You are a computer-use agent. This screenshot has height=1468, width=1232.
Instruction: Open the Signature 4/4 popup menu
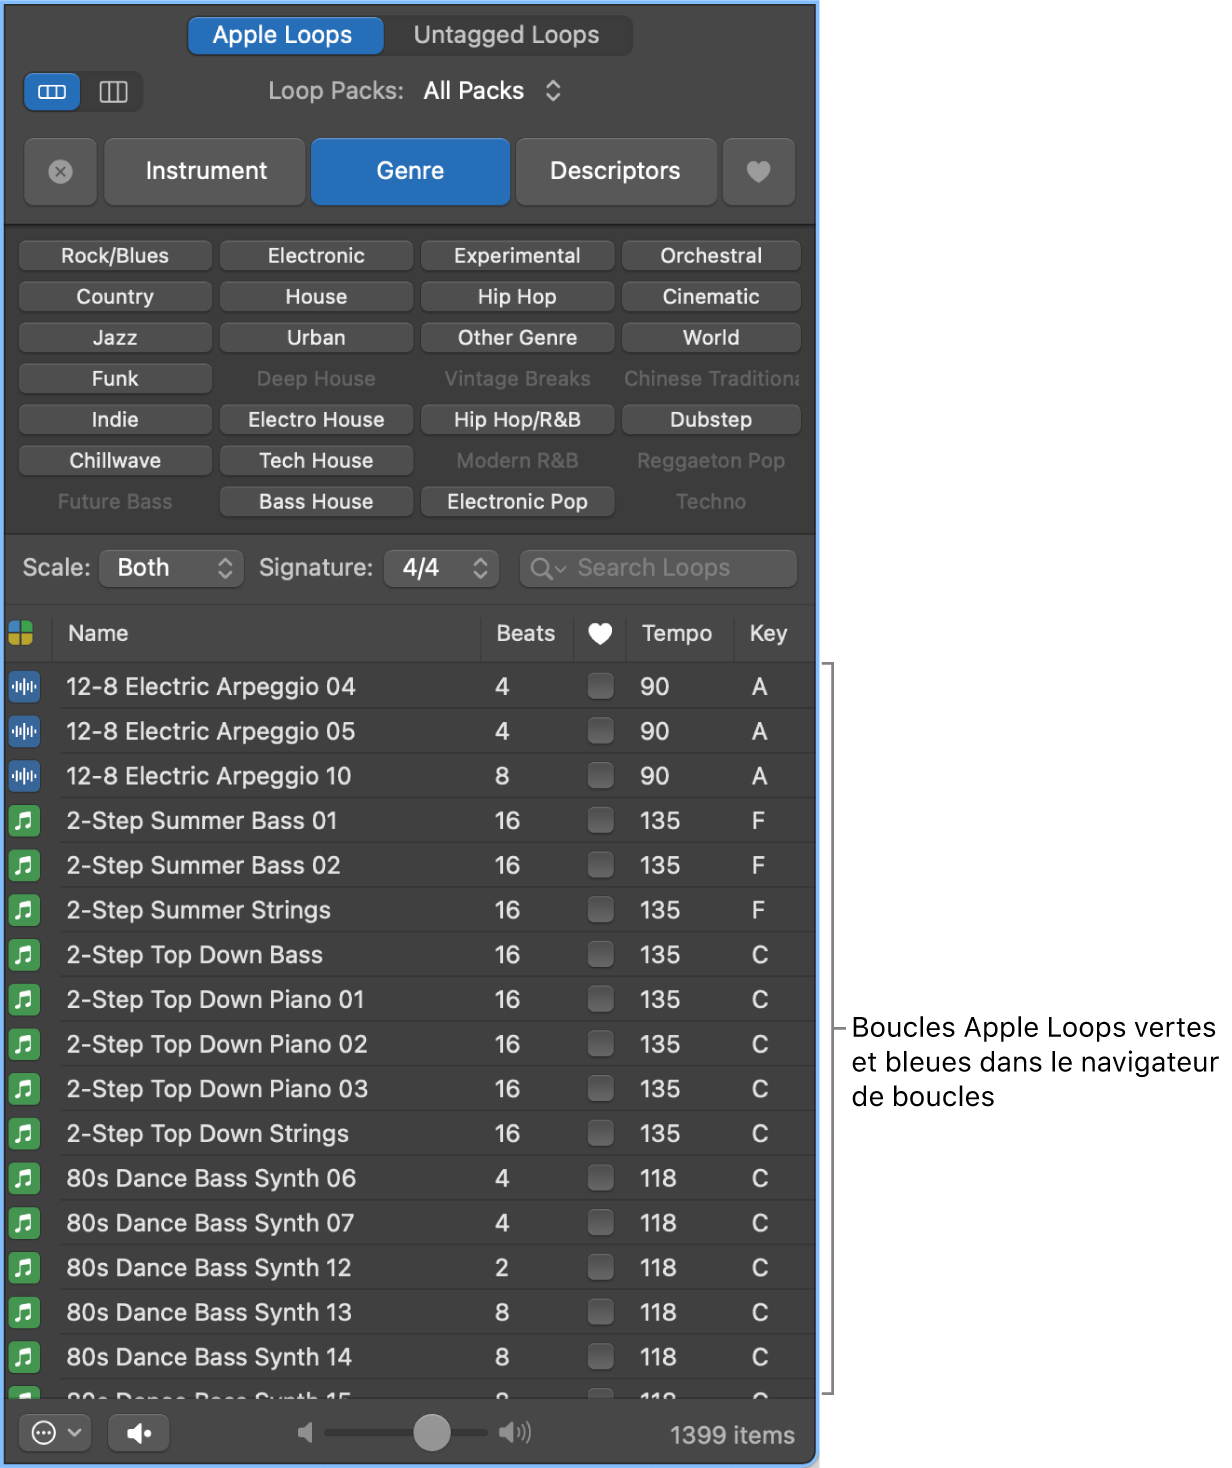[442, 568]
